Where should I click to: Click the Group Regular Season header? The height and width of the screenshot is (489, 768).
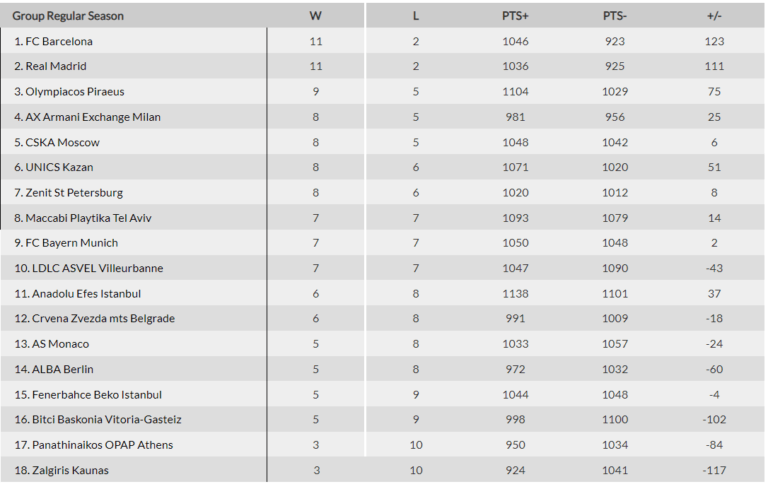coord(68,16)
